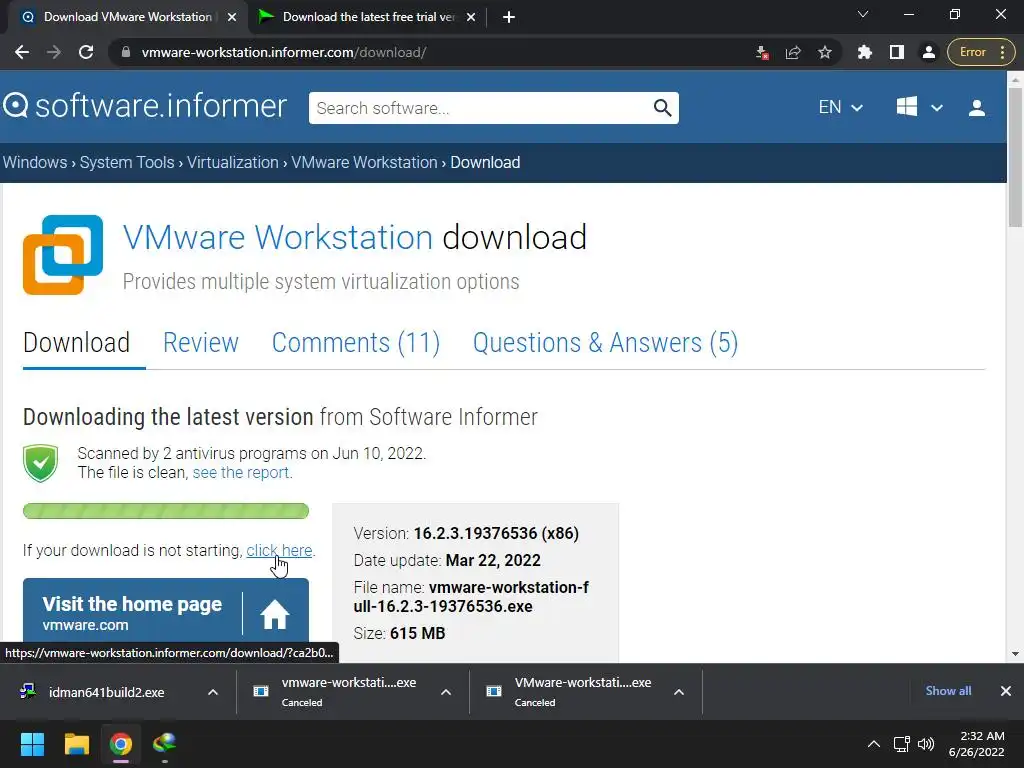This screenshot has height=768, width=1024.
Task: Go to Windows breadcrumb
Action: (35, 162)
